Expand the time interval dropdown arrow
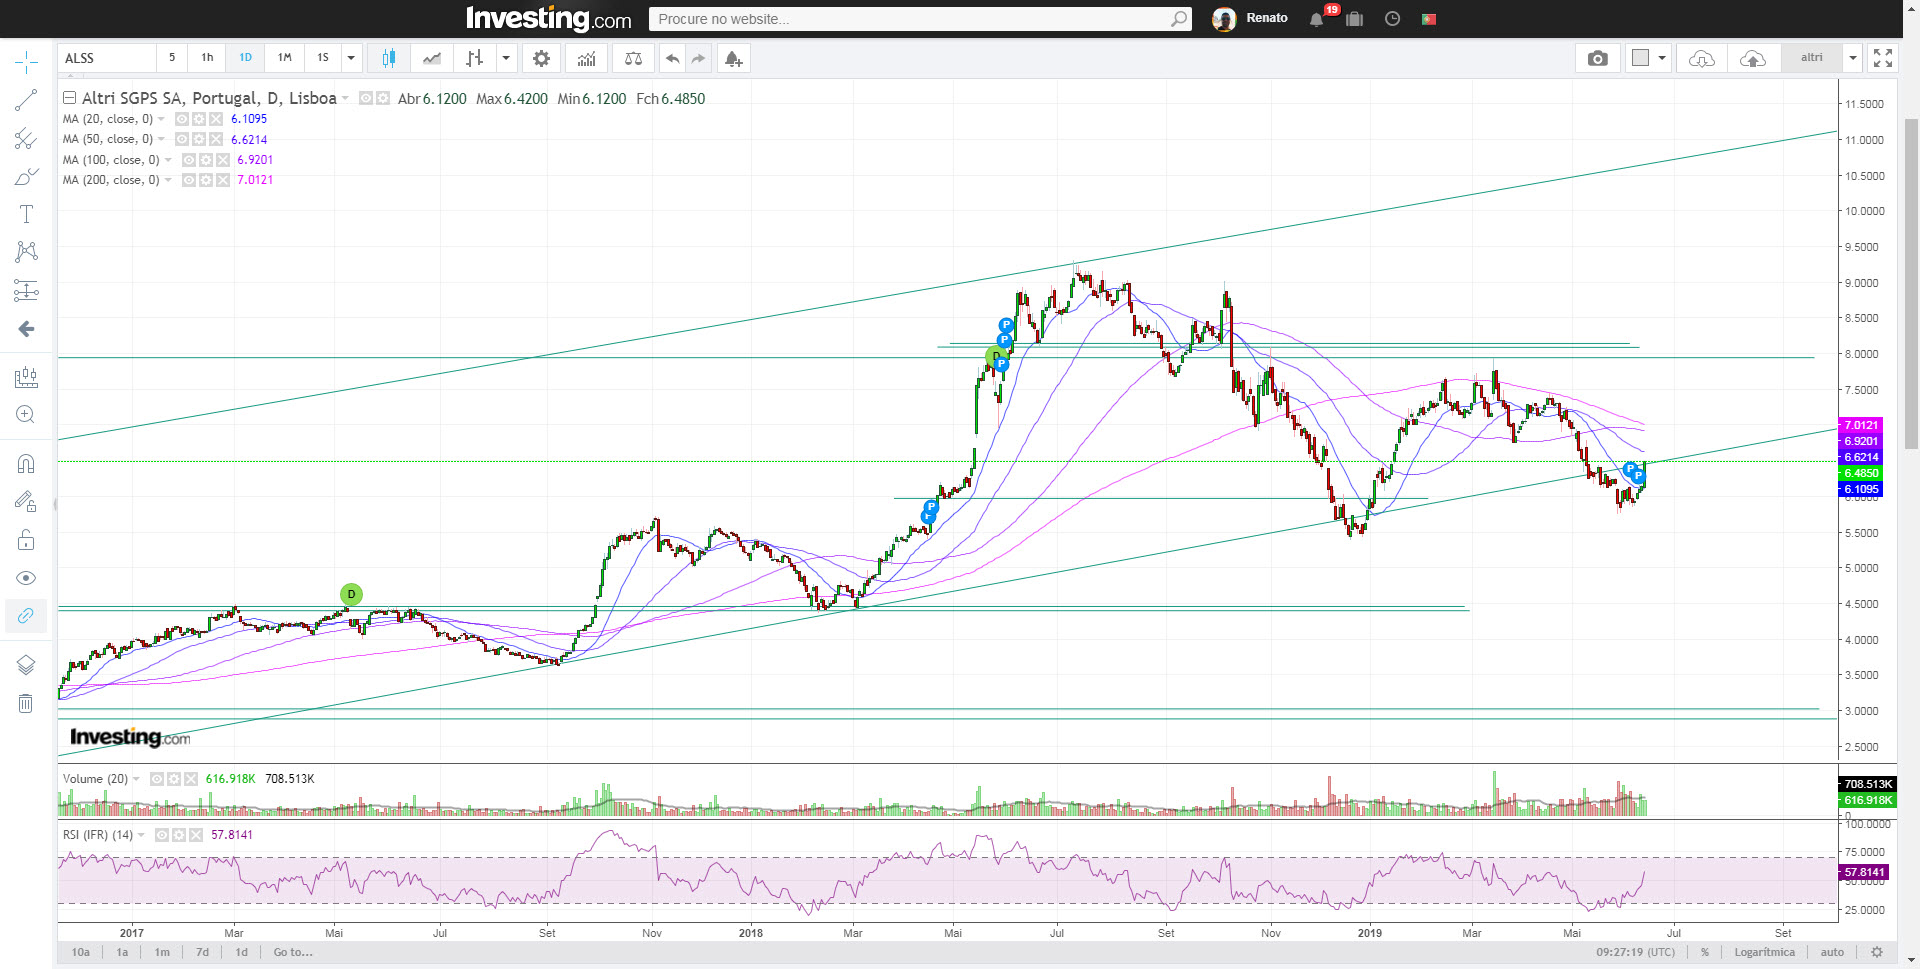 pyautogui.click(x=351, y=58)
